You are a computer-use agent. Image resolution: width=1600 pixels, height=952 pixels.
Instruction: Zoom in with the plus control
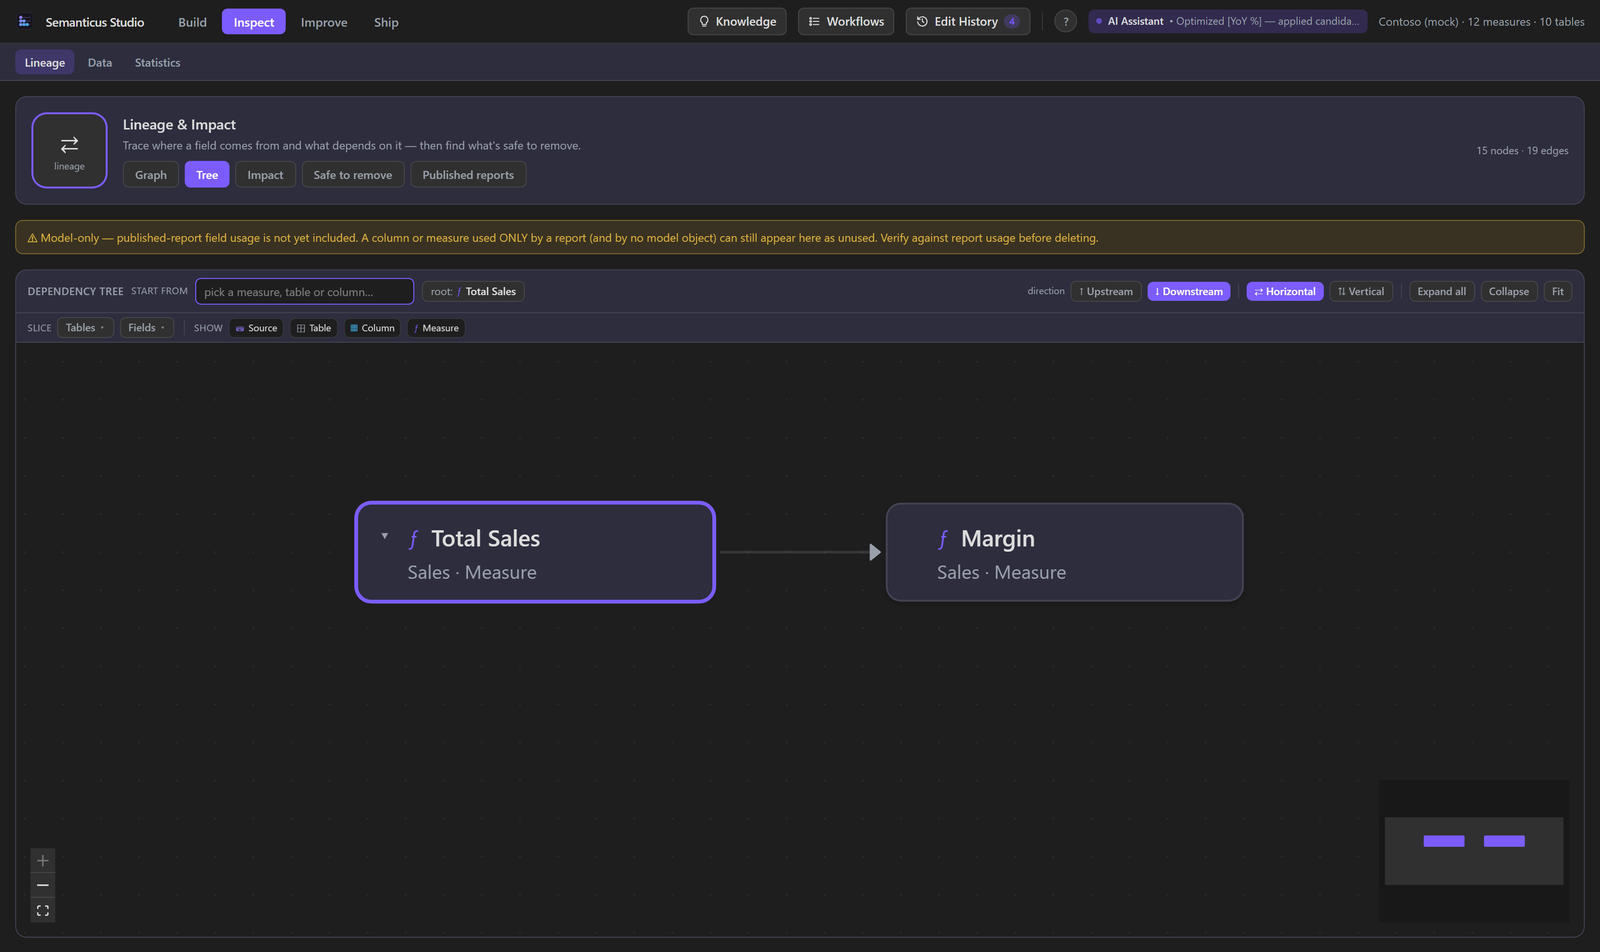pyautogui.click(x=42, y=860)
